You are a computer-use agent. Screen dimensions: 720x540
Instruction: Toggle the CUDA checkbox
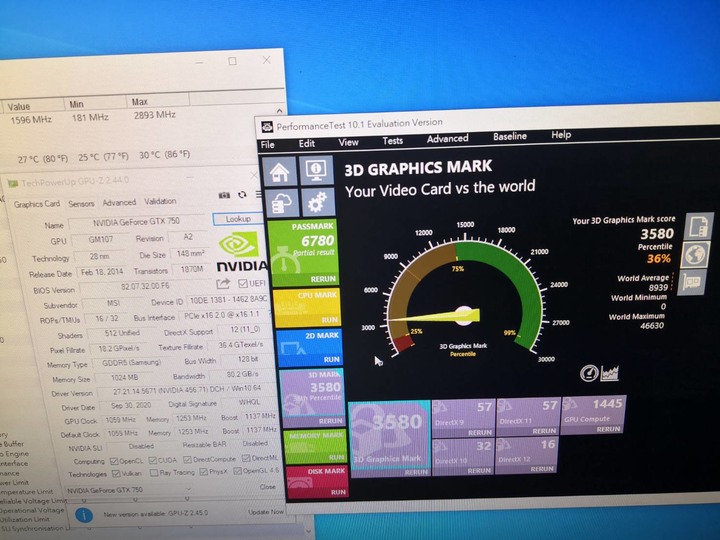point(152,460)
